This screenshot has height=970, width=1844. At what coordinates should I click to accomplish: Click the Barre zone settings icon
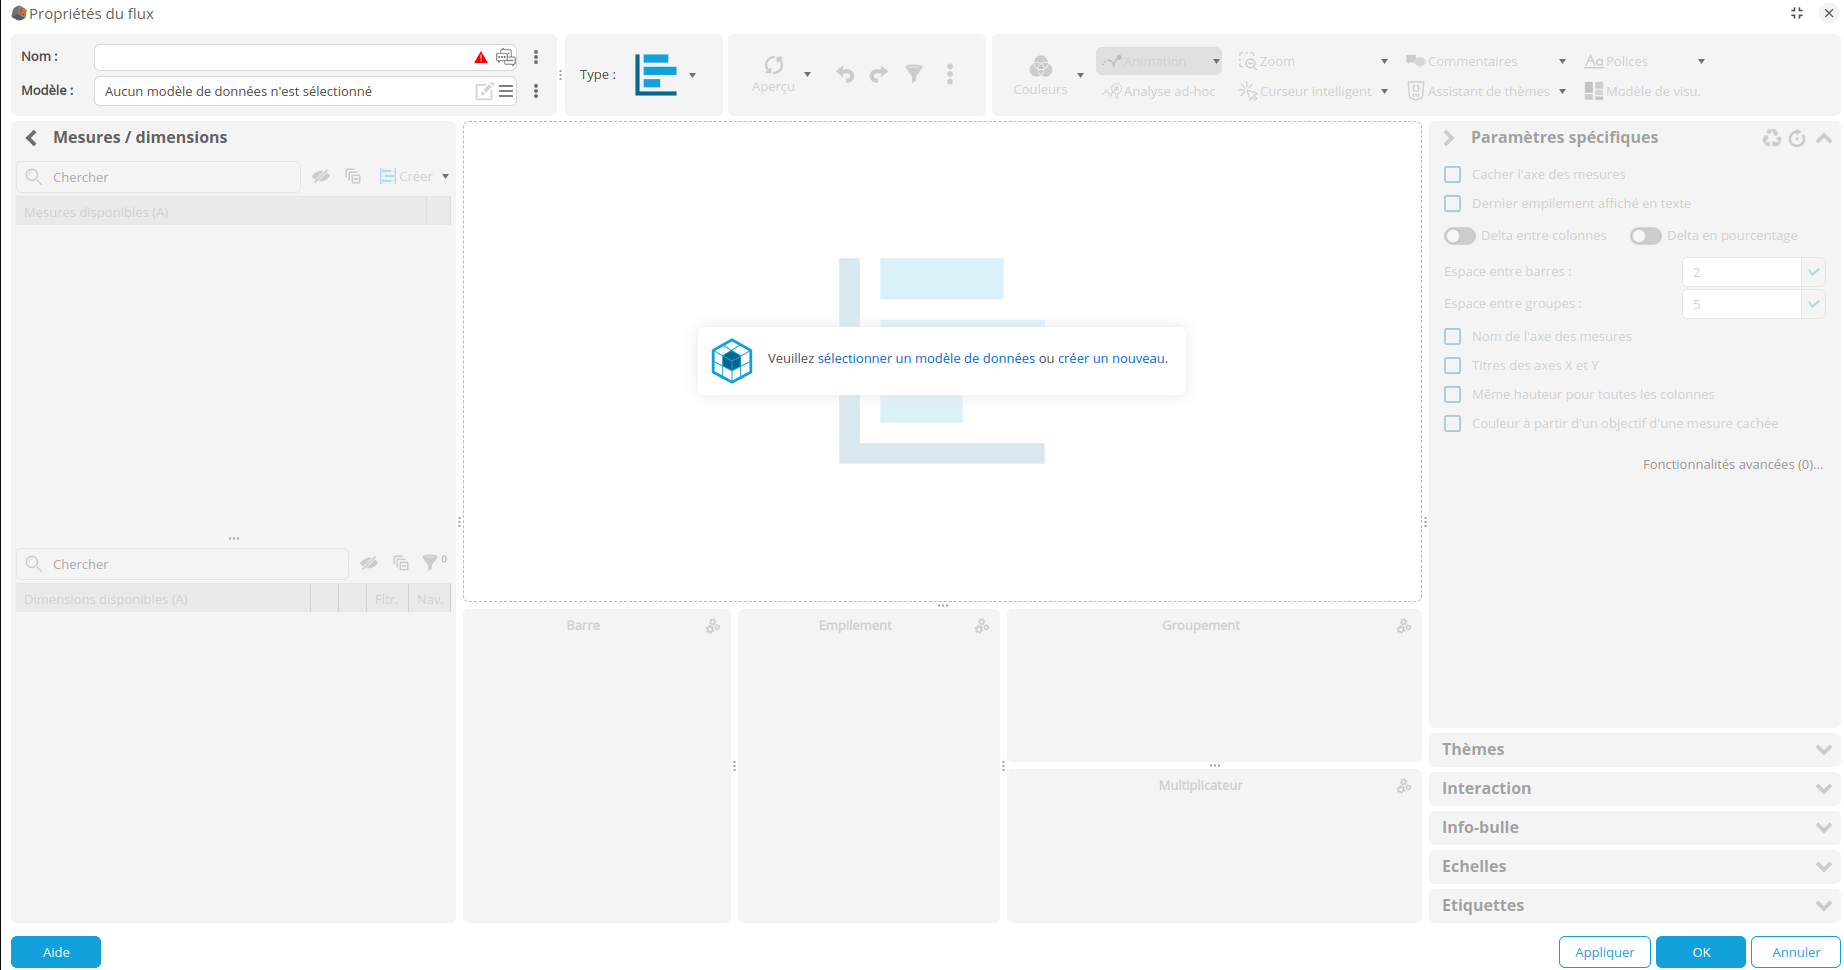coord(713,626)
